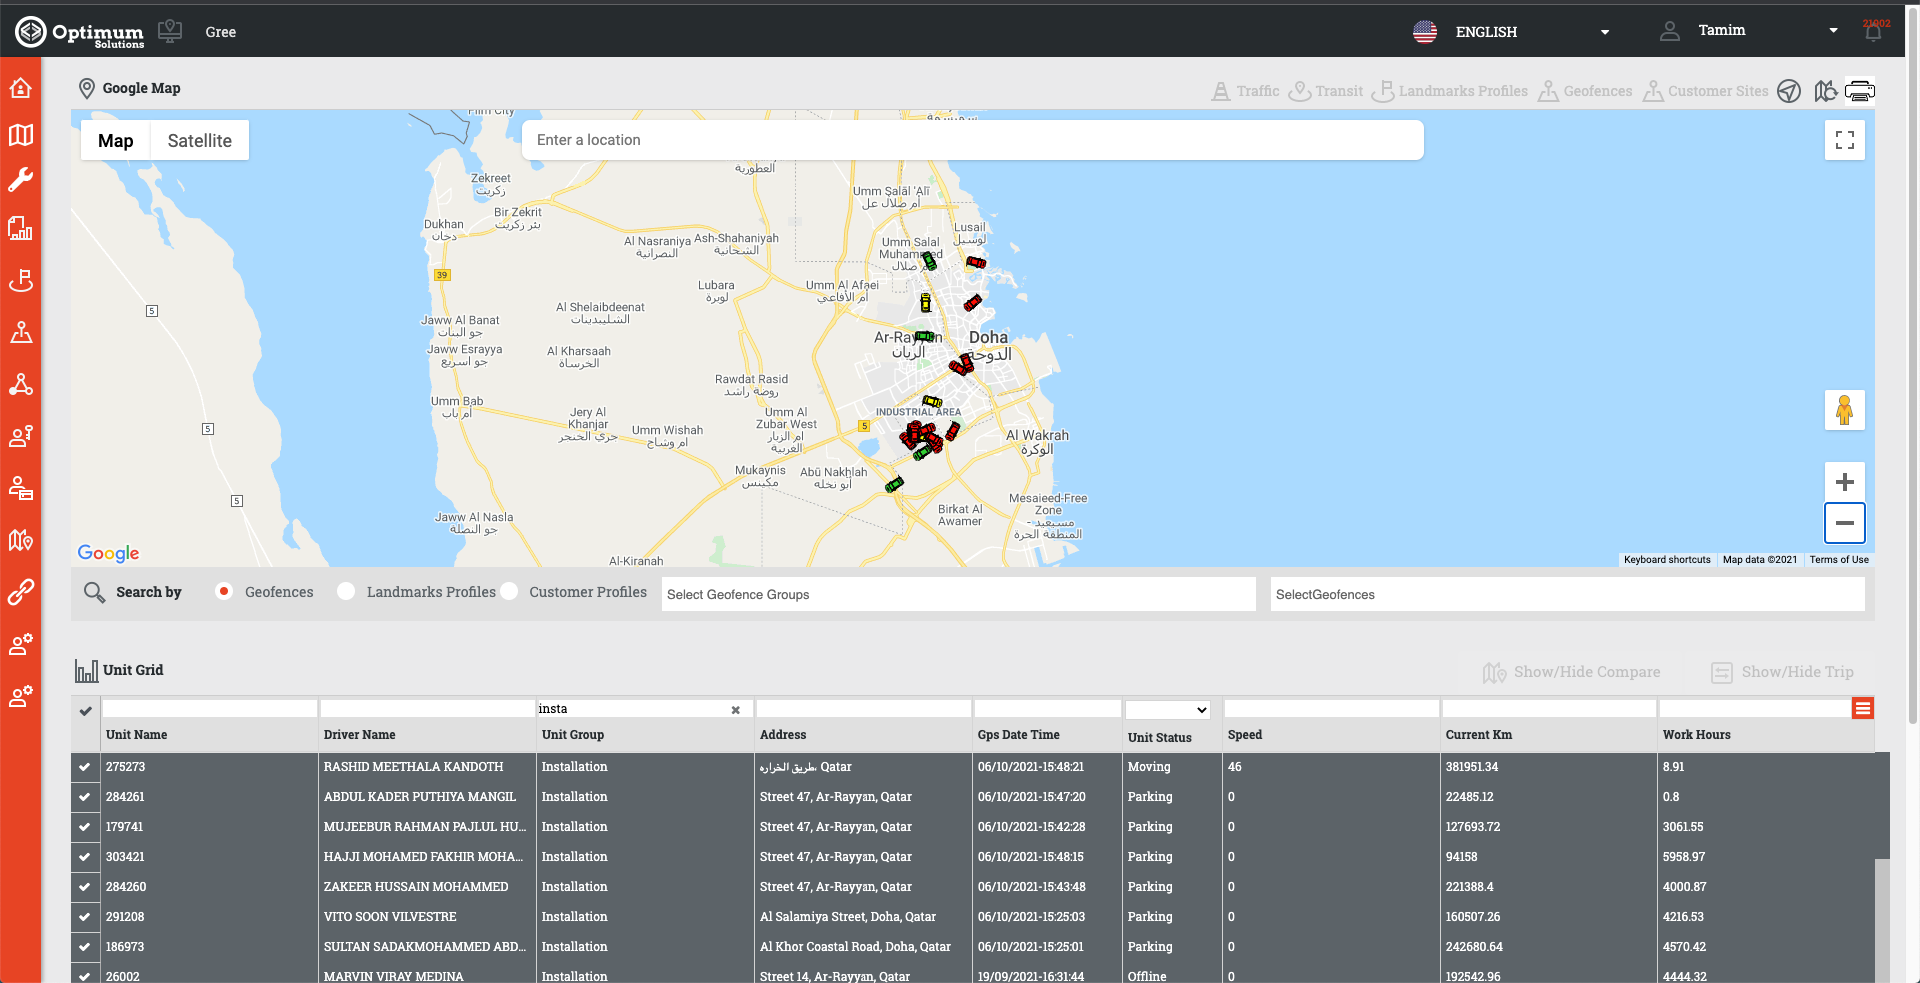Open the bottom user gear sidebar icon

click(21, 696)
